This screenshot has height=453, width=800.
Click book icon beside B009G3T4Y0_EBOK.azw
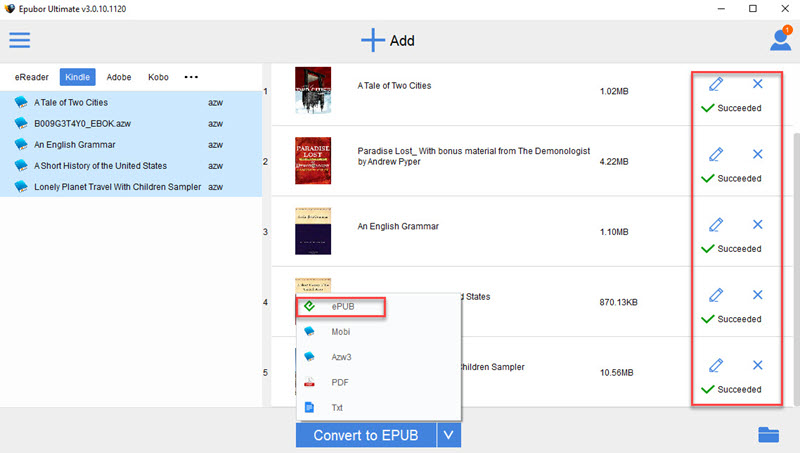pos(21,123)
